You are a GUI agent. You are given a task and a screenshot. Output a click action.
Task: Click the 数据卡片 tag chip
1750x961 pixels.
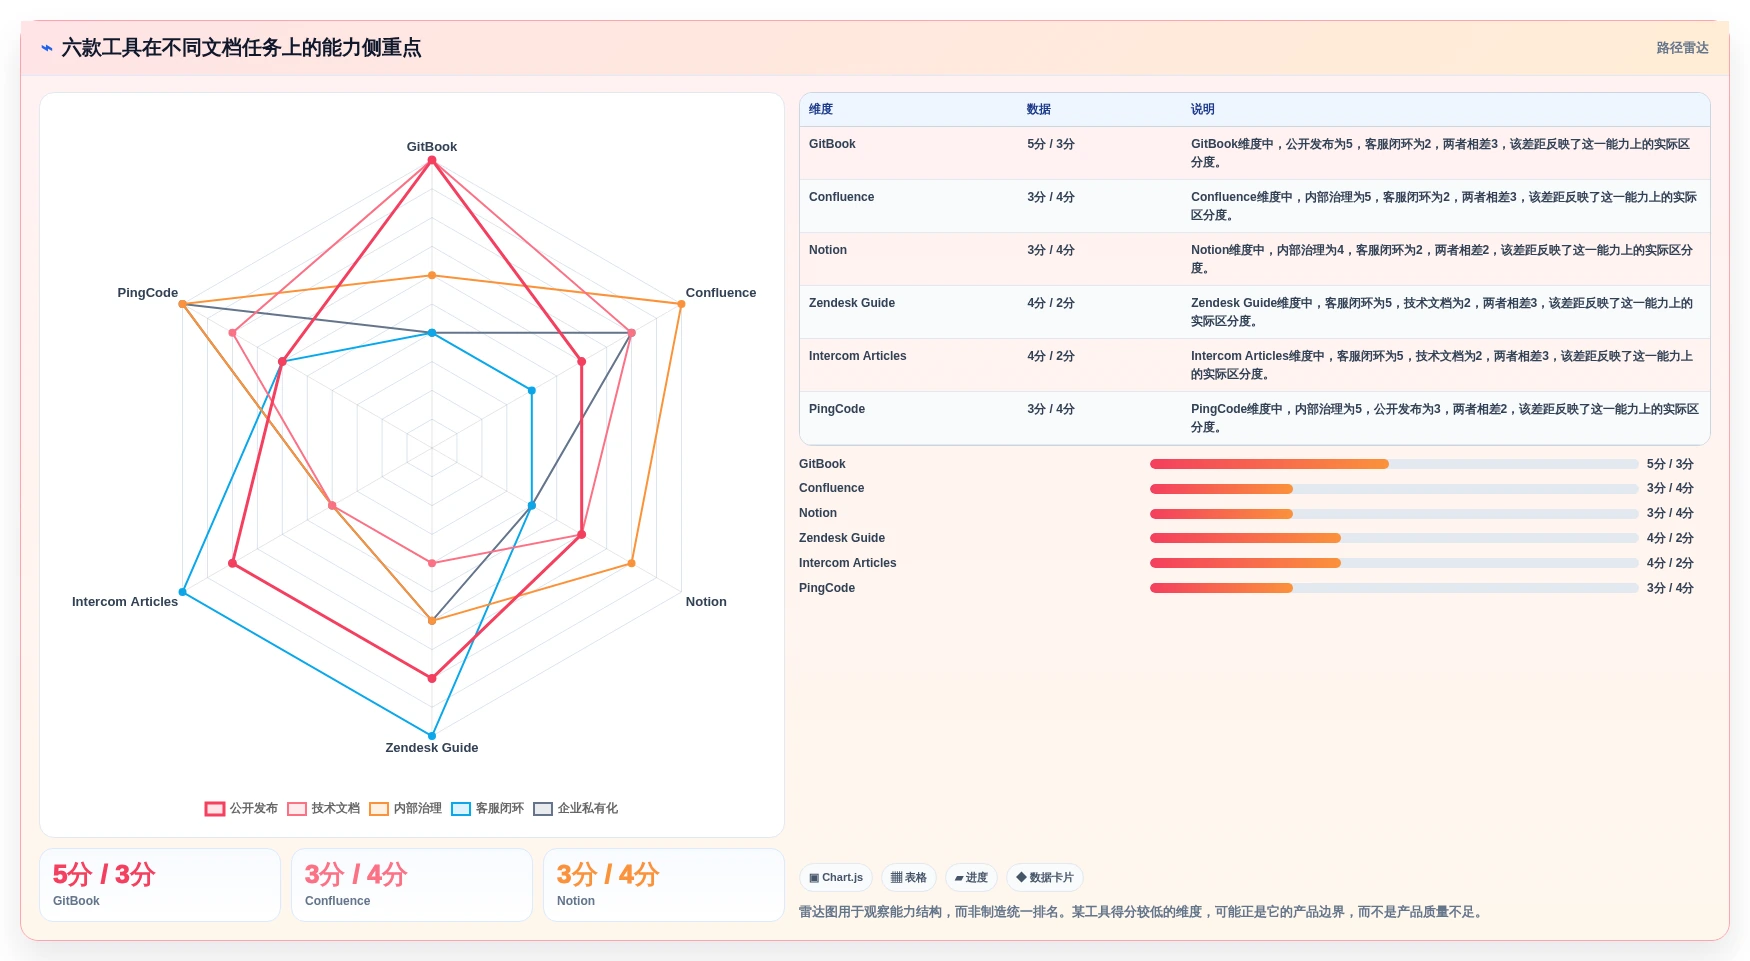(x=1045, y=877)
